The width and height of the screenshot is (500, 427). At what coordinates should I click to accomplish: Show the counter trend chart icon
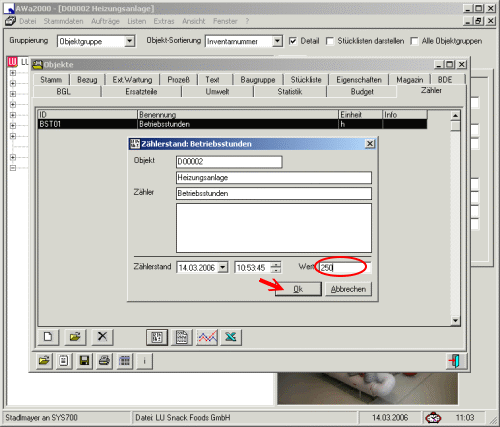(x=207, y=337)
